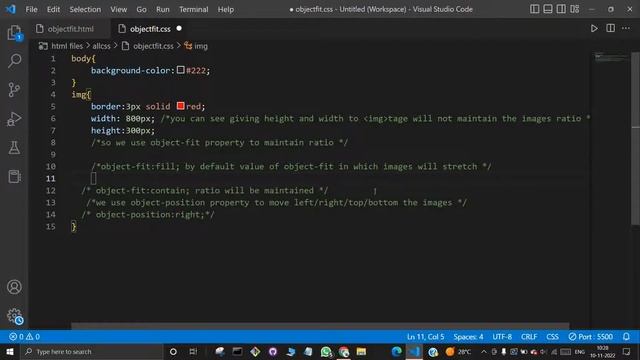Screen dimensions: 640x360
Task: Open the Selection menu
Action: tap(85, 9)
